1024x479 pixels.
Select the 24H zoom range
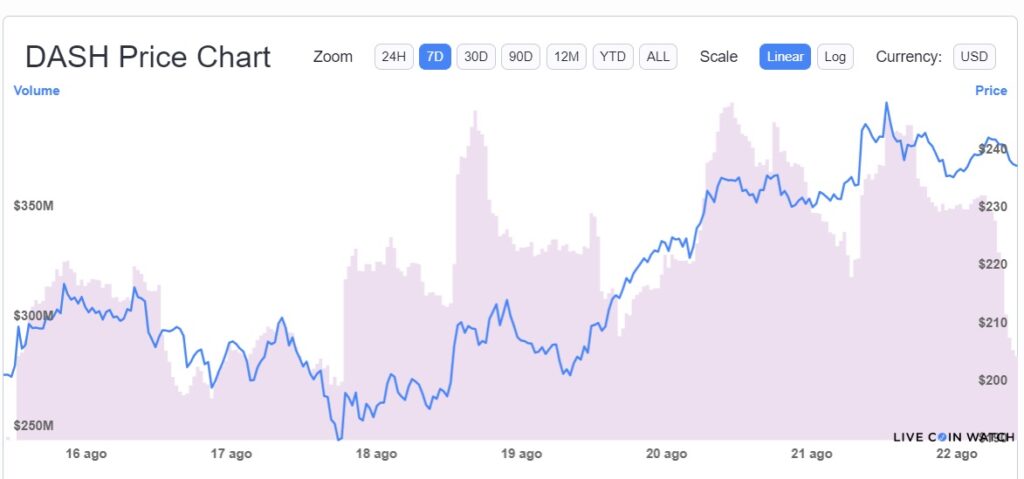click(x=393, y=57)
